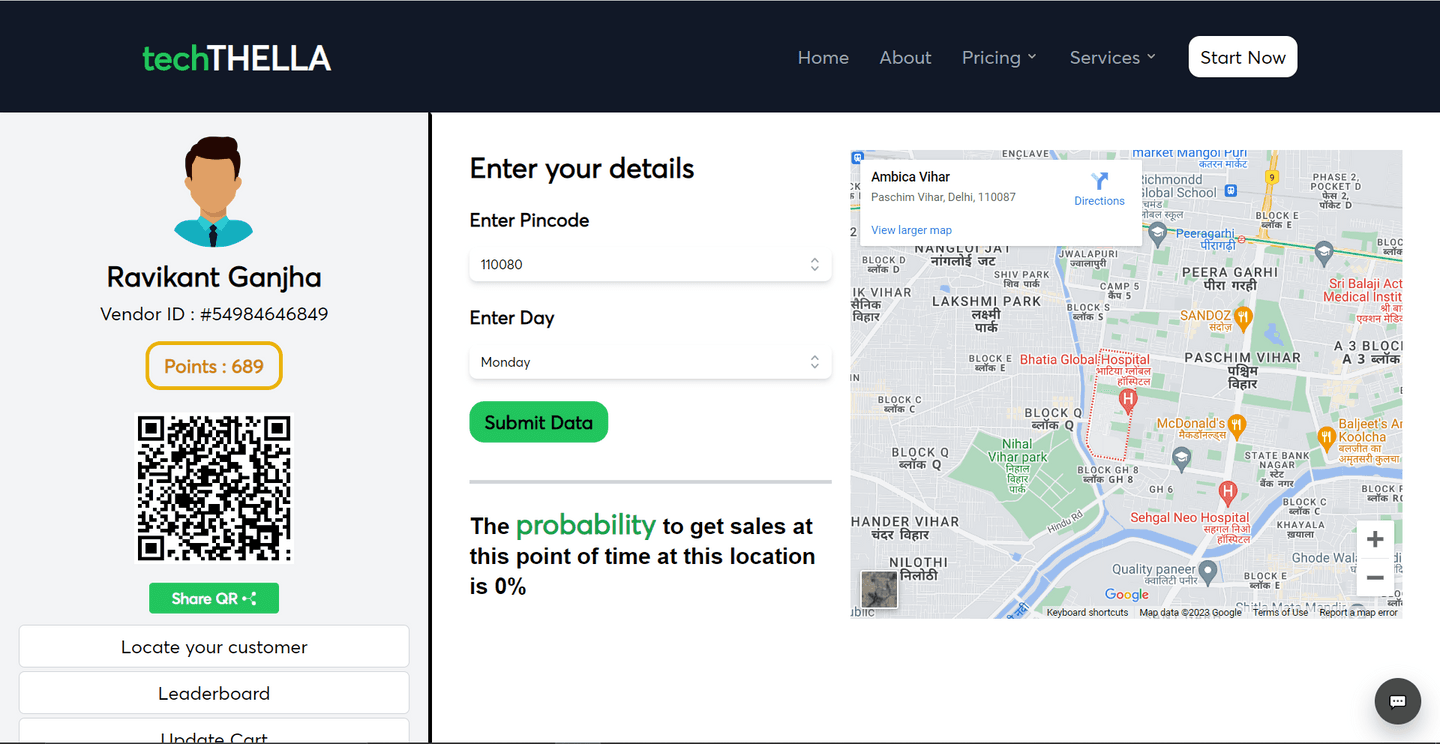Click Bhatia Global Hospital map marker

1128,401
